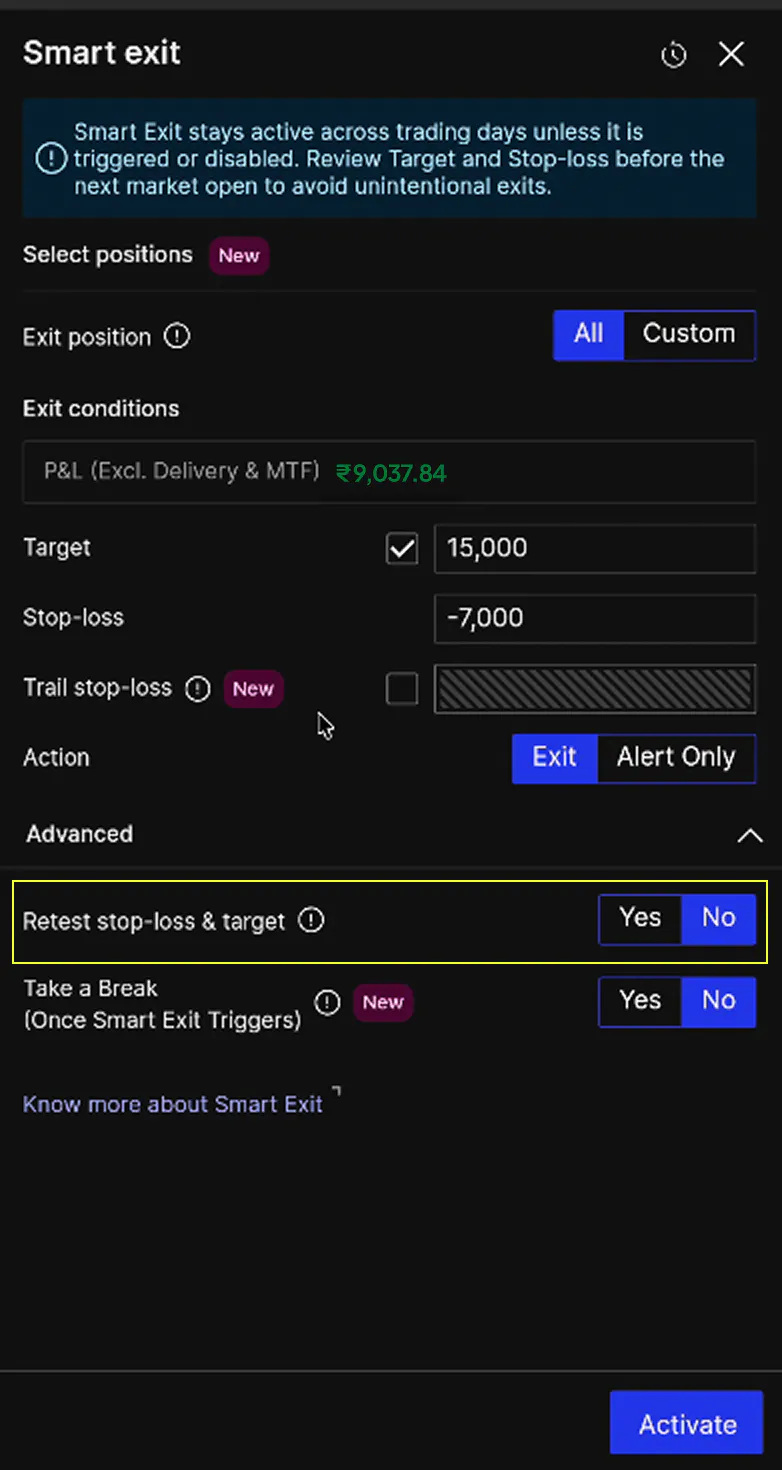Screen dimensions: 782x1470
Task: Click the Stop-loss value input field
Action: 594,618
